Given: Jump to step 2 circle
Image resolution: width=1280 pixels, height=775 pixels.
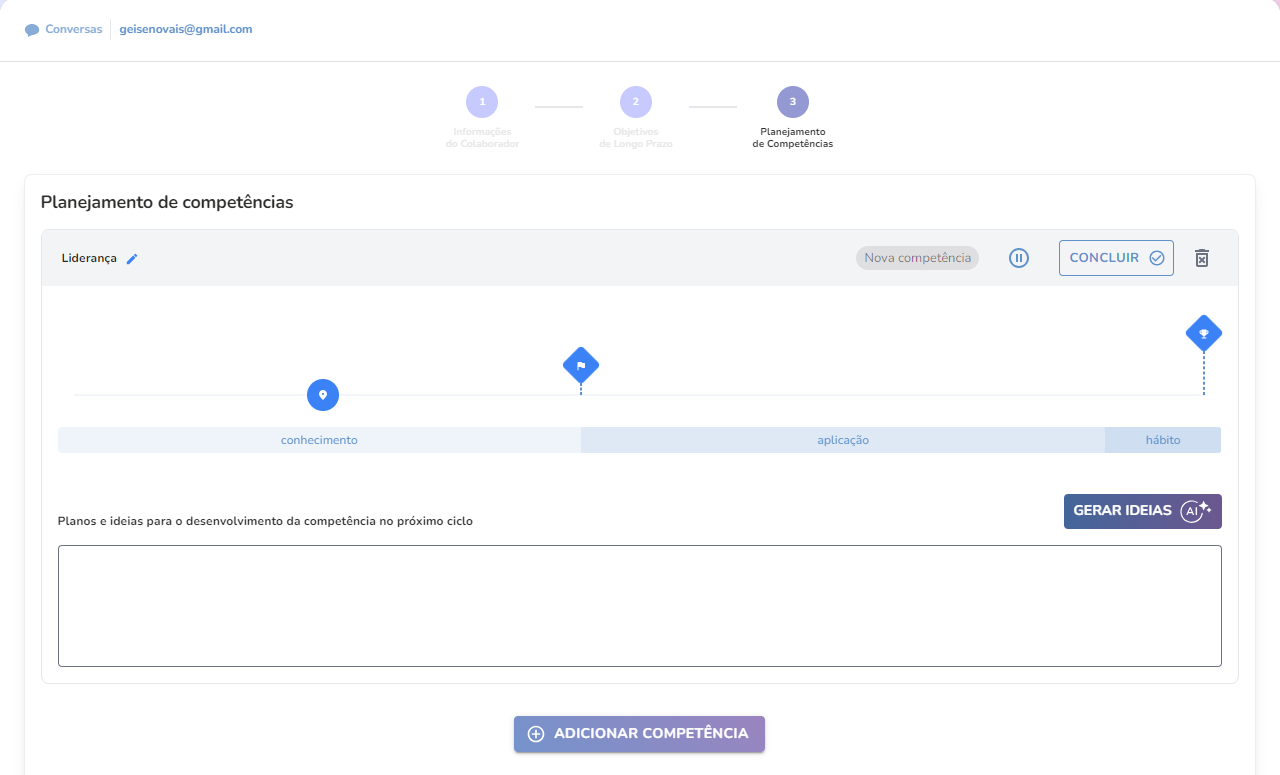Looking at the screenshot, I should pos(636,102).
